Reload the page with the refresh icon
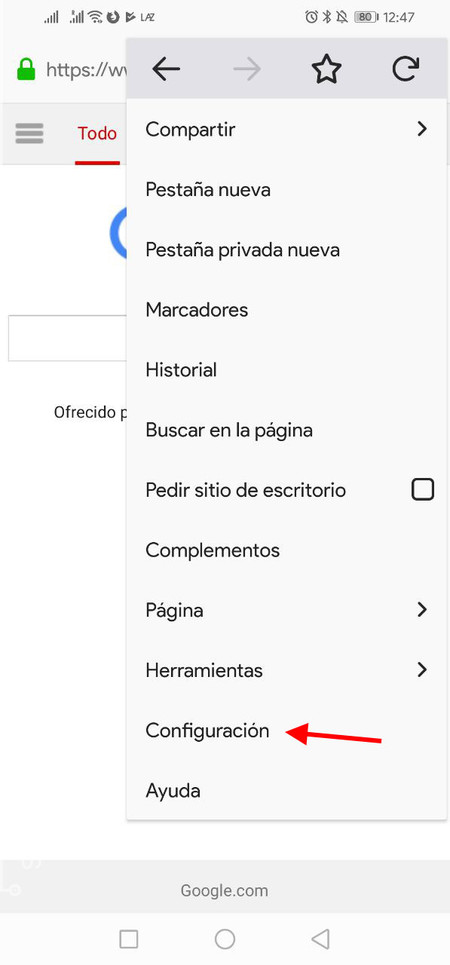Screen dimensions: 450x965 coord(406,70)
